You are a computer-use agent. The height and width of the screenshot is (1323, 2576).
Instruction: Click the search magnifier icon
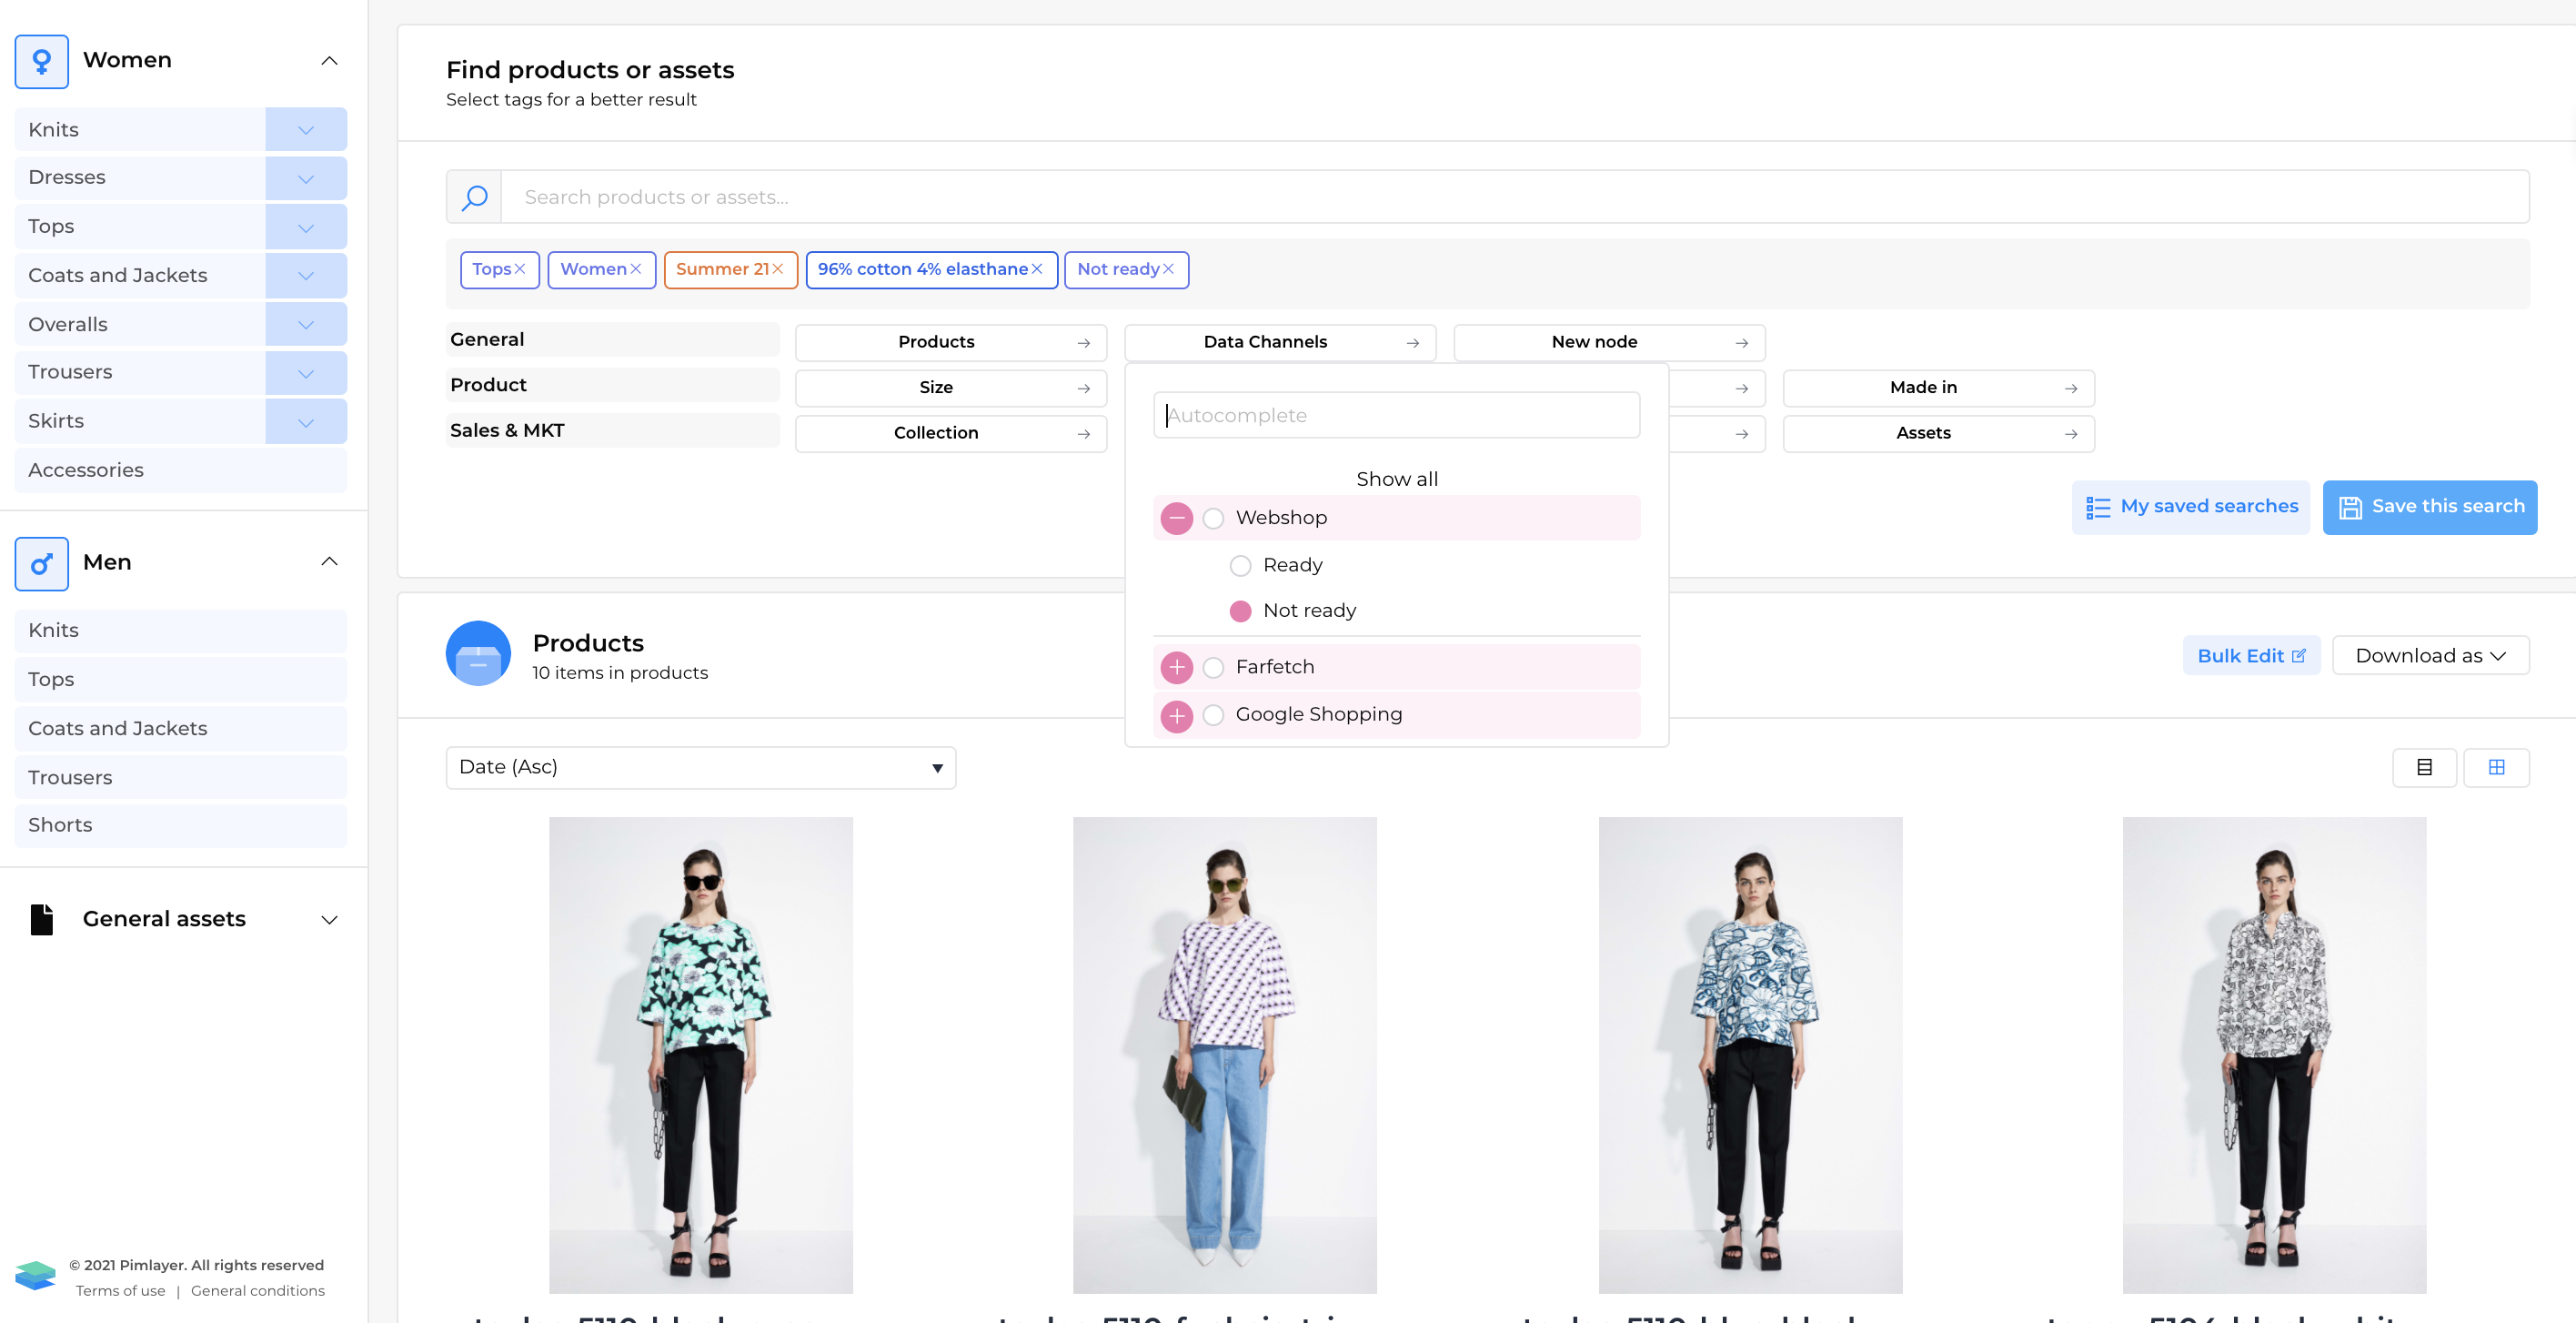click(474, 197)
